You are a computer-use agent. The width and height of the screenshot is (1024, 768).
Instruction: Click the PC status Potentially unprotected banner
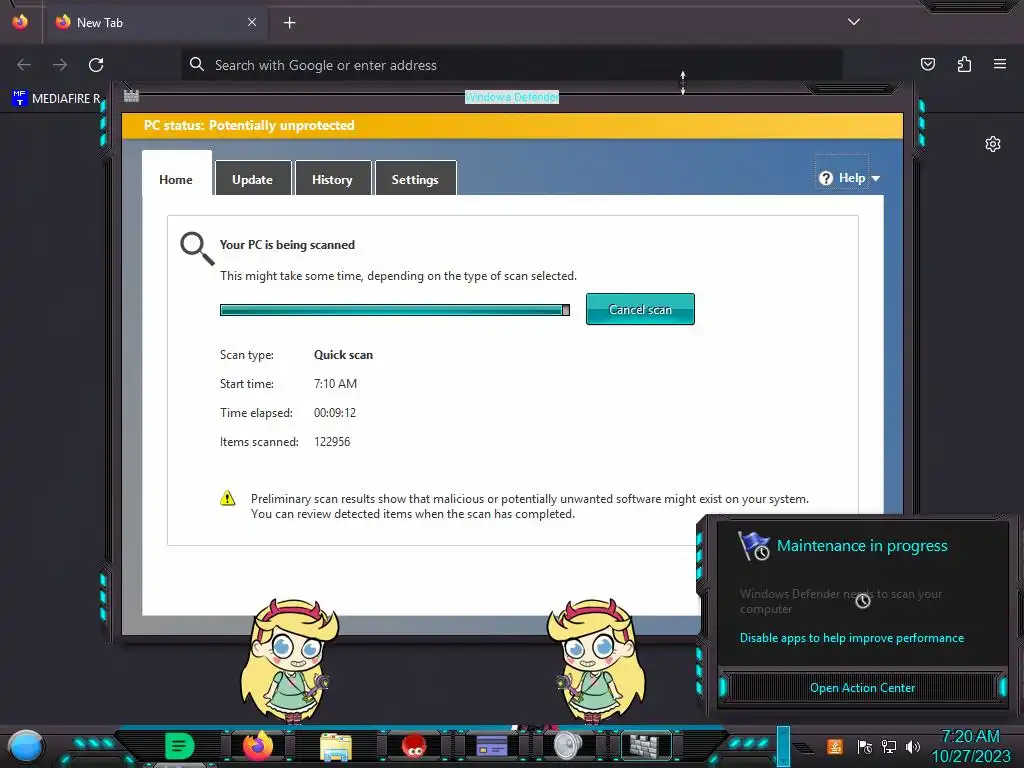513,125
